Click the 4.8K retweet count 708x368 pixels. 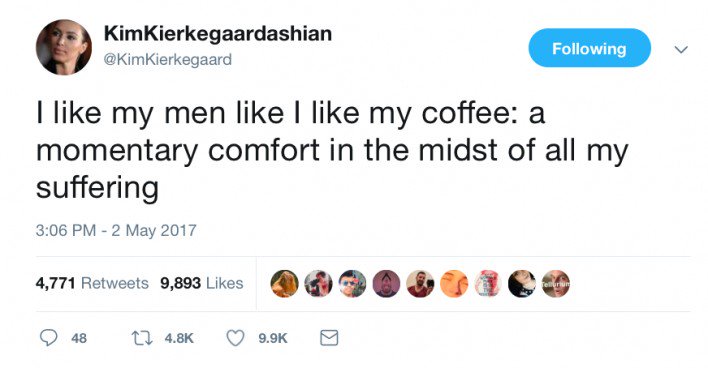(179, 338)
